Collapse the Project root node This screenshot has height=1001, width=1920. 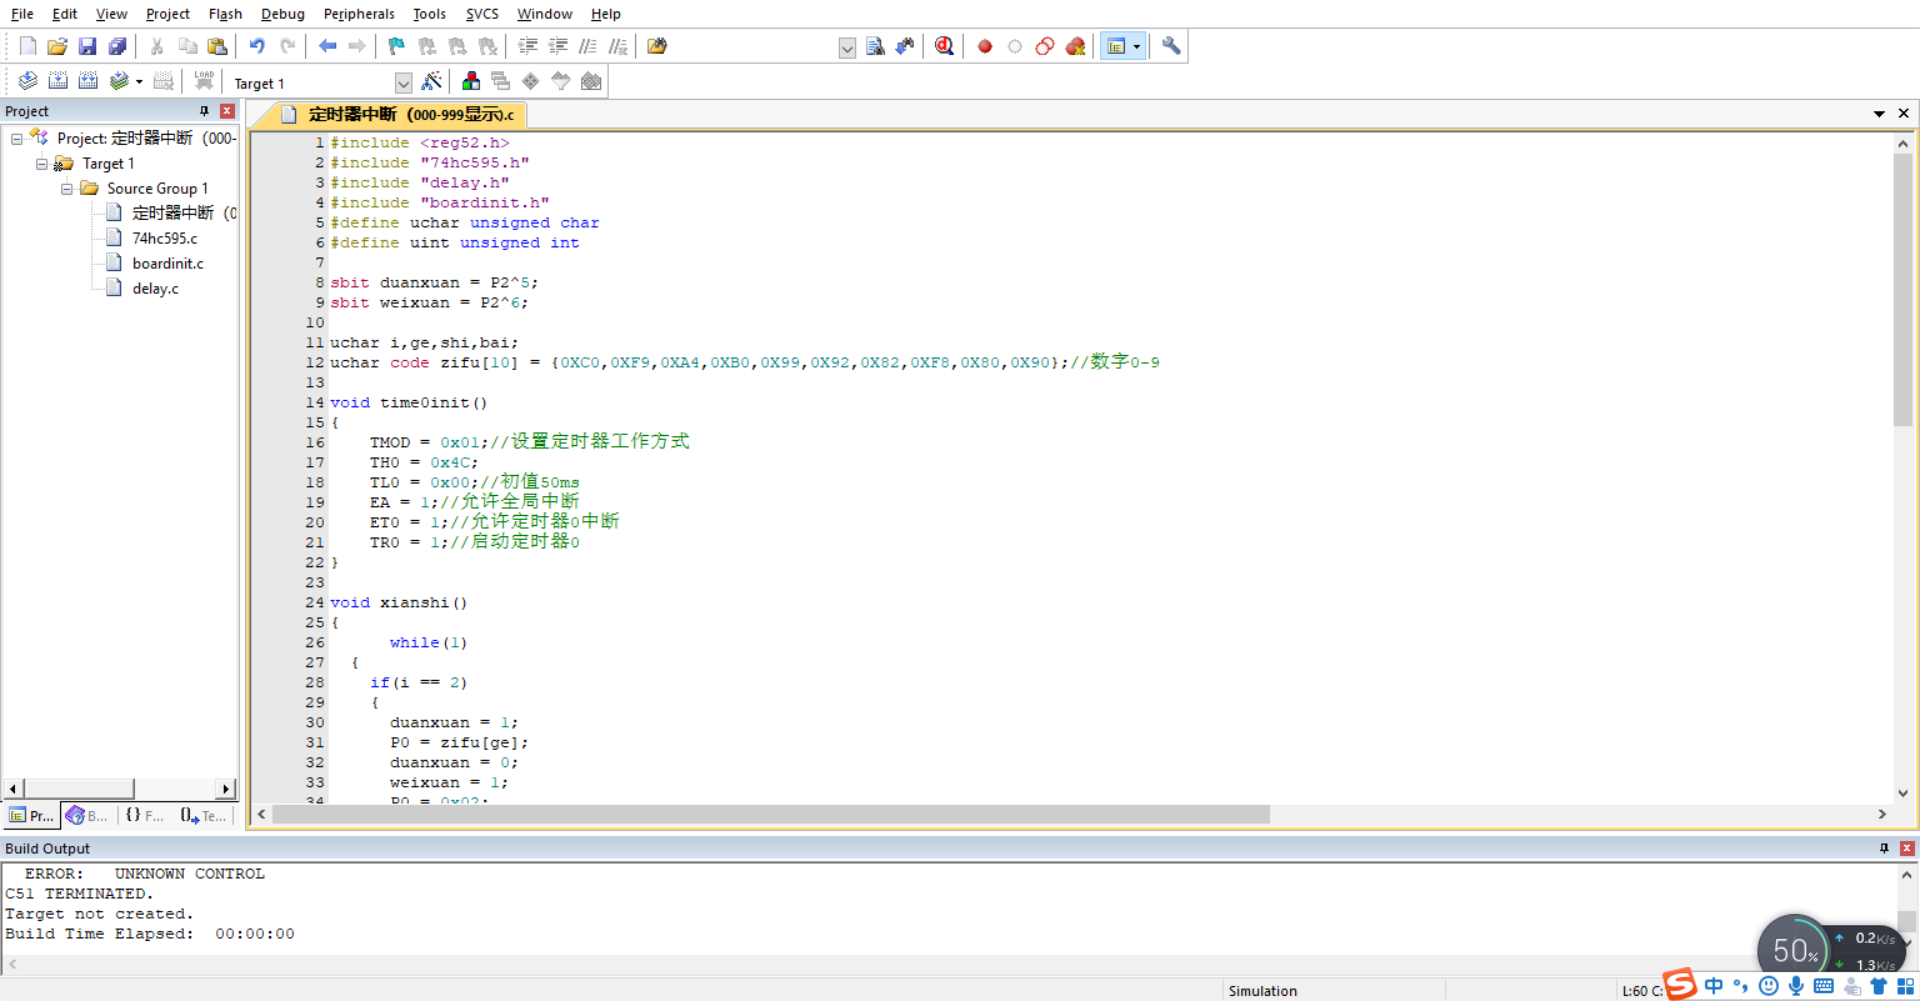(17, 139)
